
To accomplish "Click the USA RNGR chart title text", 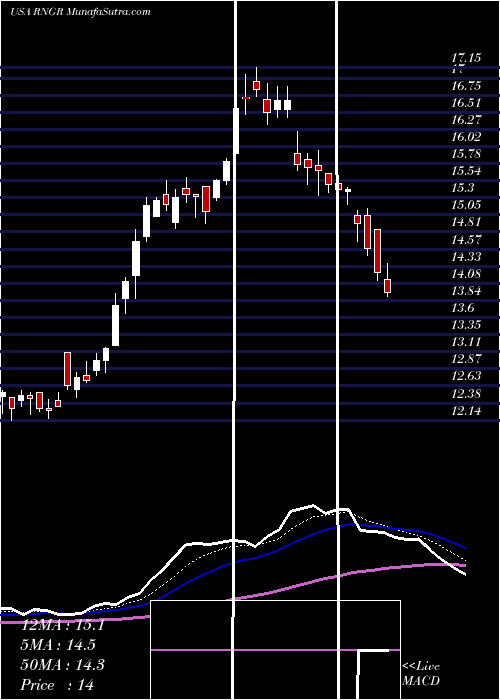I will click(x=80, y=12).
